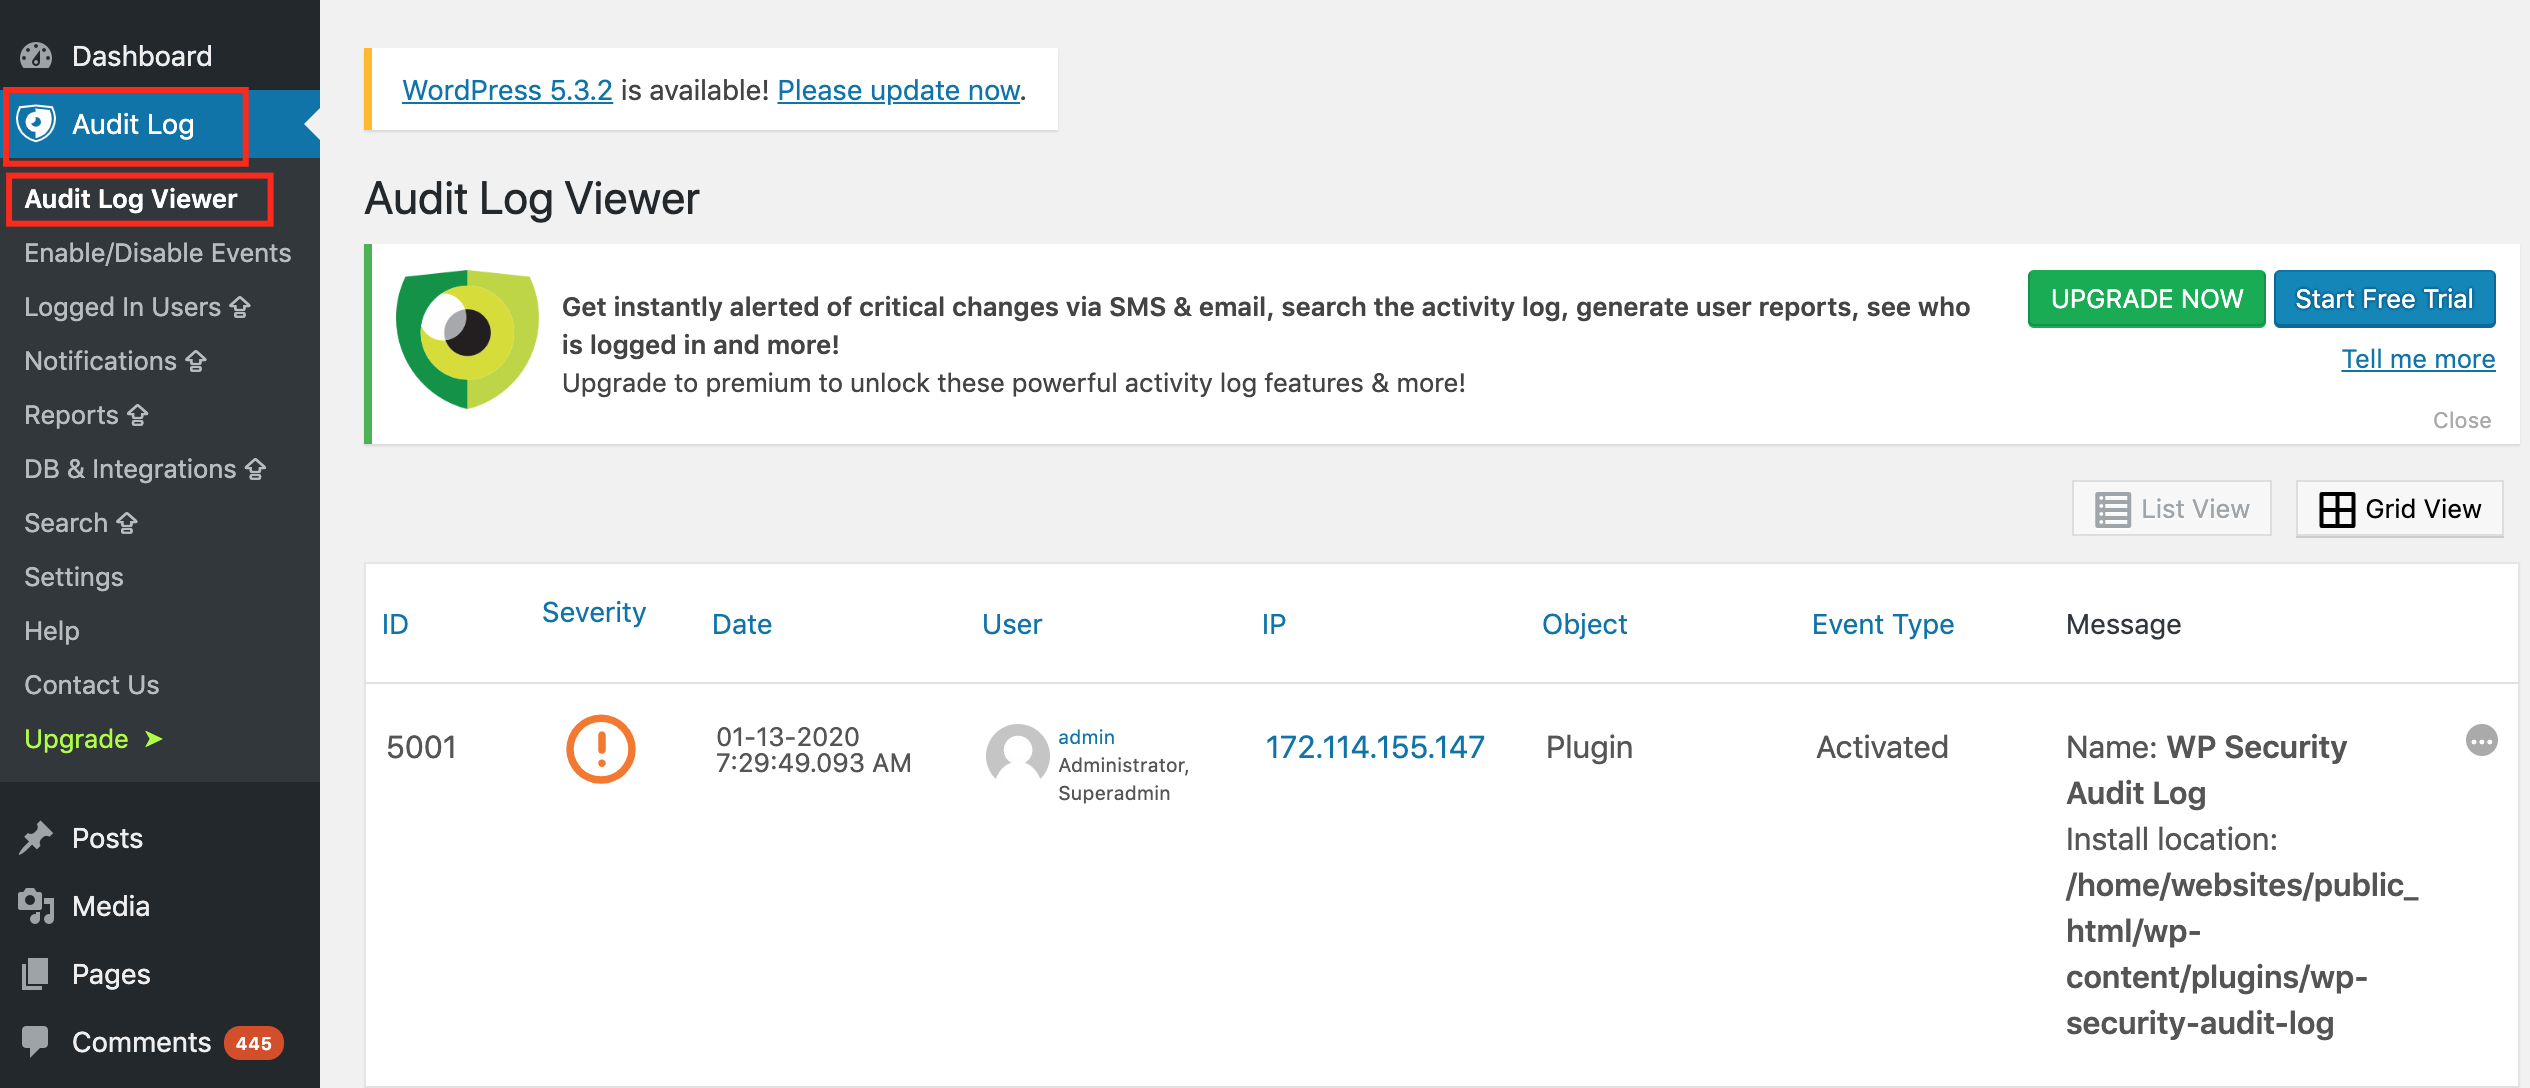This screenshot has height=1088, width=2530.
Task: Open Comments menu
Action: click(142, 1042)
